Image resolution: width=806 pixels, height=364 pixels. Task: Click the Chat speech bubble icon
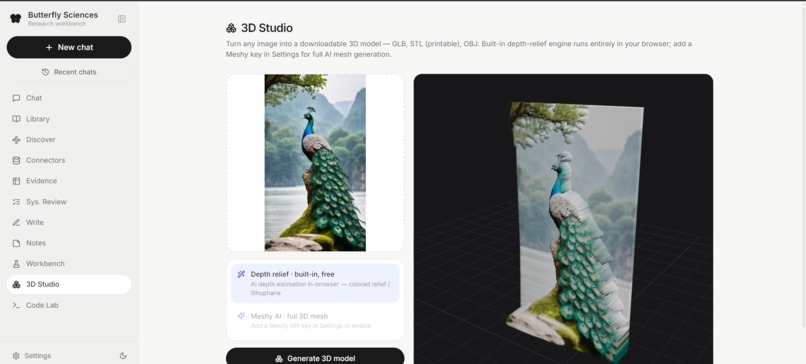click(16, 98)
